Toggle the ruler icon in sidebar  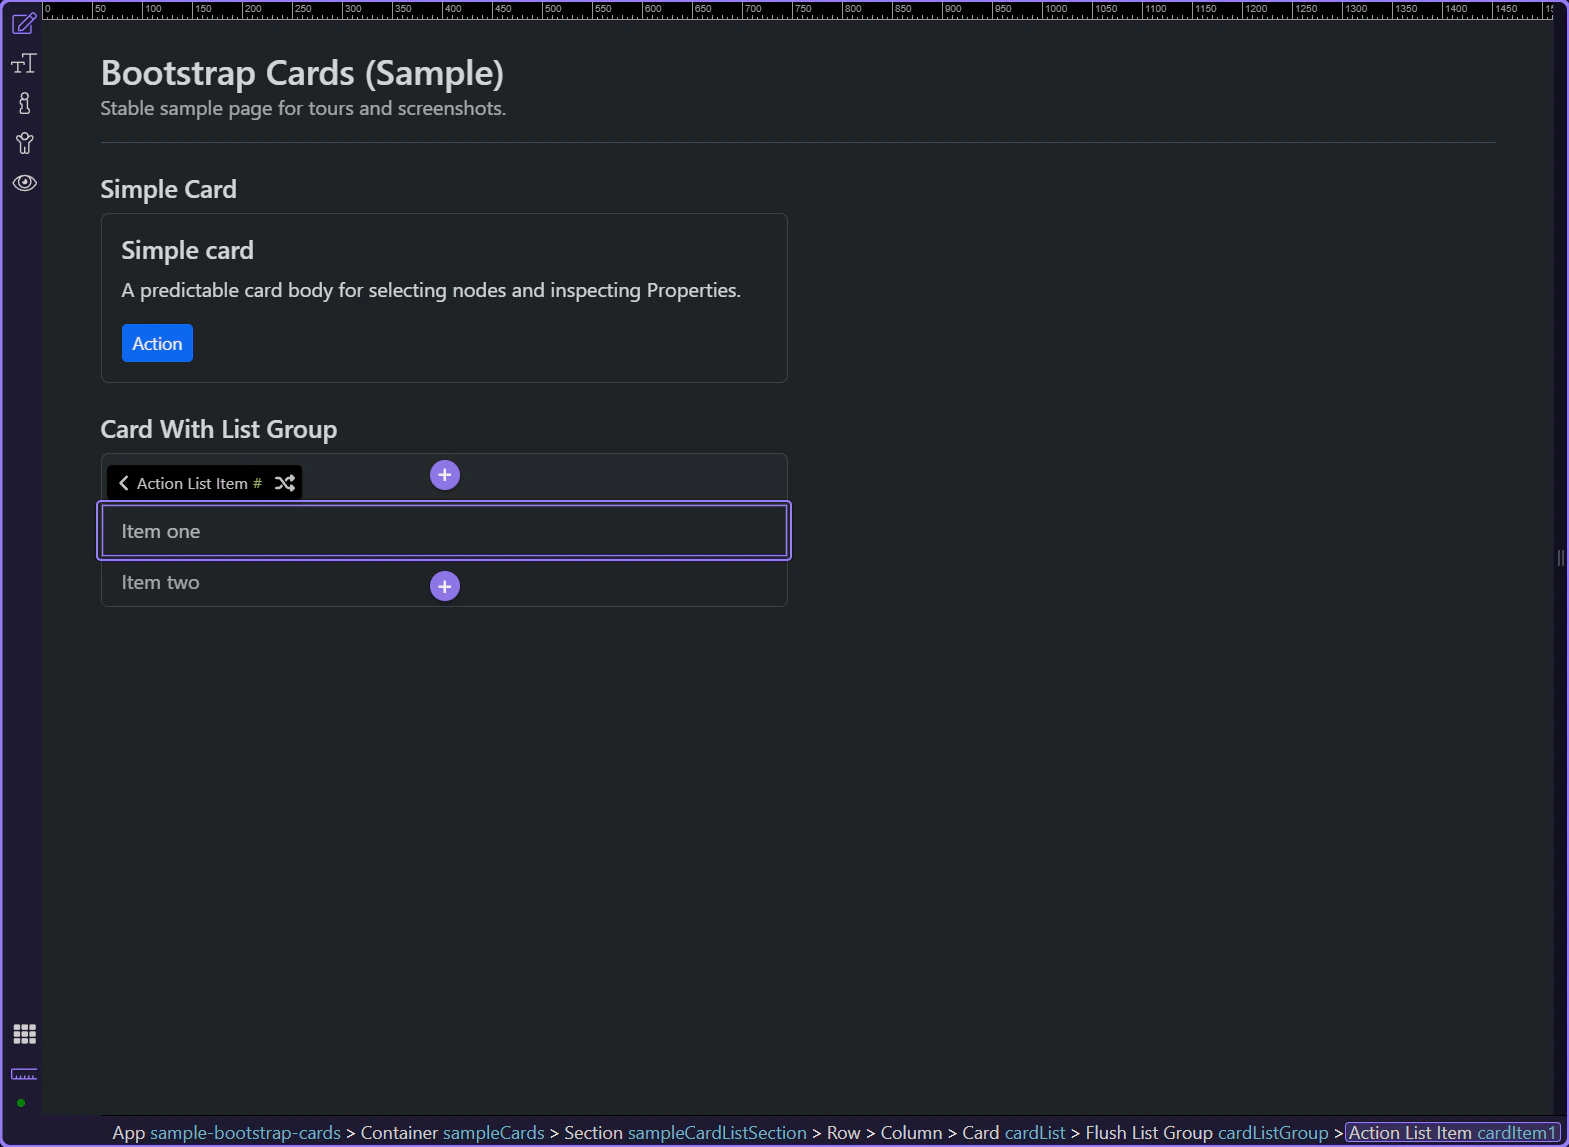[24, 1074]
